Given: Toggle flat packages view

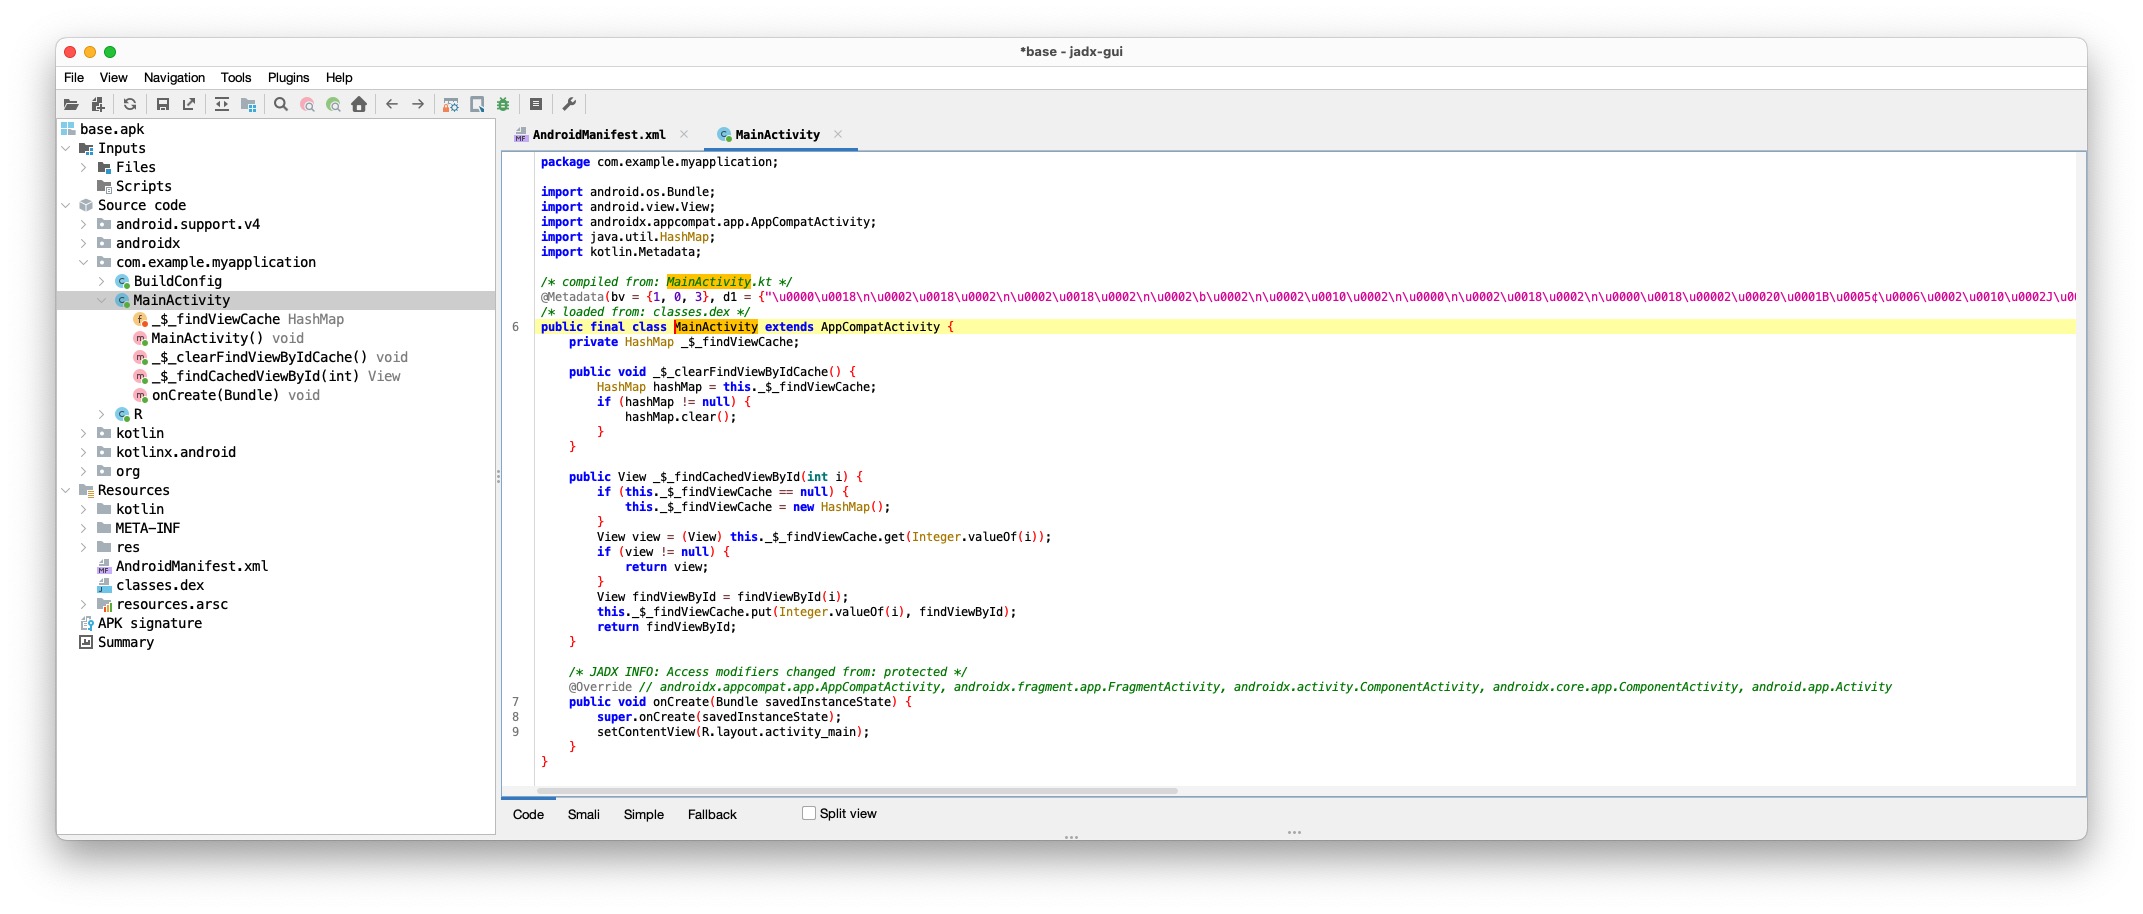Looking at the screenshot, I should pos(248,104).
